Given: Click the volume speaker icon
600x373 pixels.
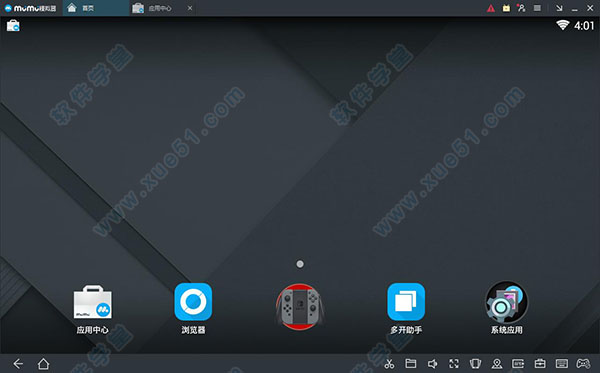Looking at the screenshot, I should pyautogui.click(x=432, y=363).
